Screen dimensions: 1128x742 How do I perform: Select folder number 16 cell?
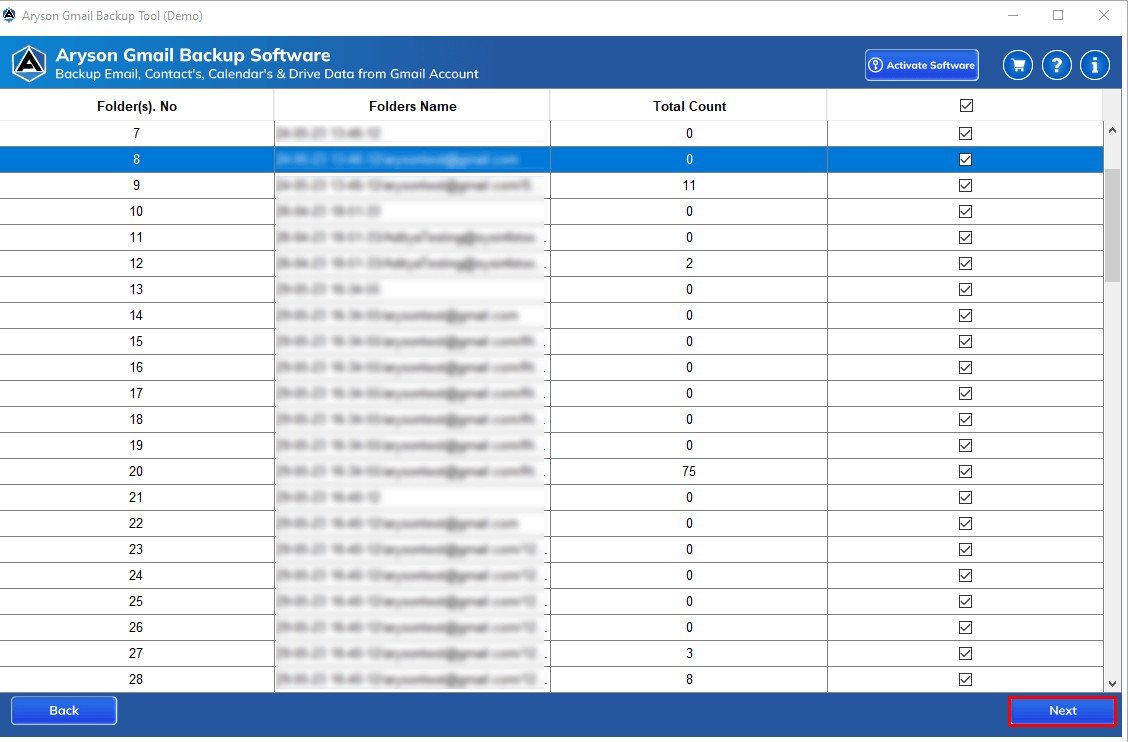(137, 367)
